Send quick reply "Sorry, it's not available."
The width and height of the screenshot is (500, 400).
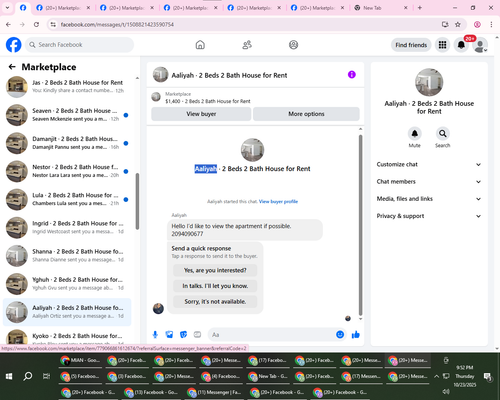coord(215,302)
